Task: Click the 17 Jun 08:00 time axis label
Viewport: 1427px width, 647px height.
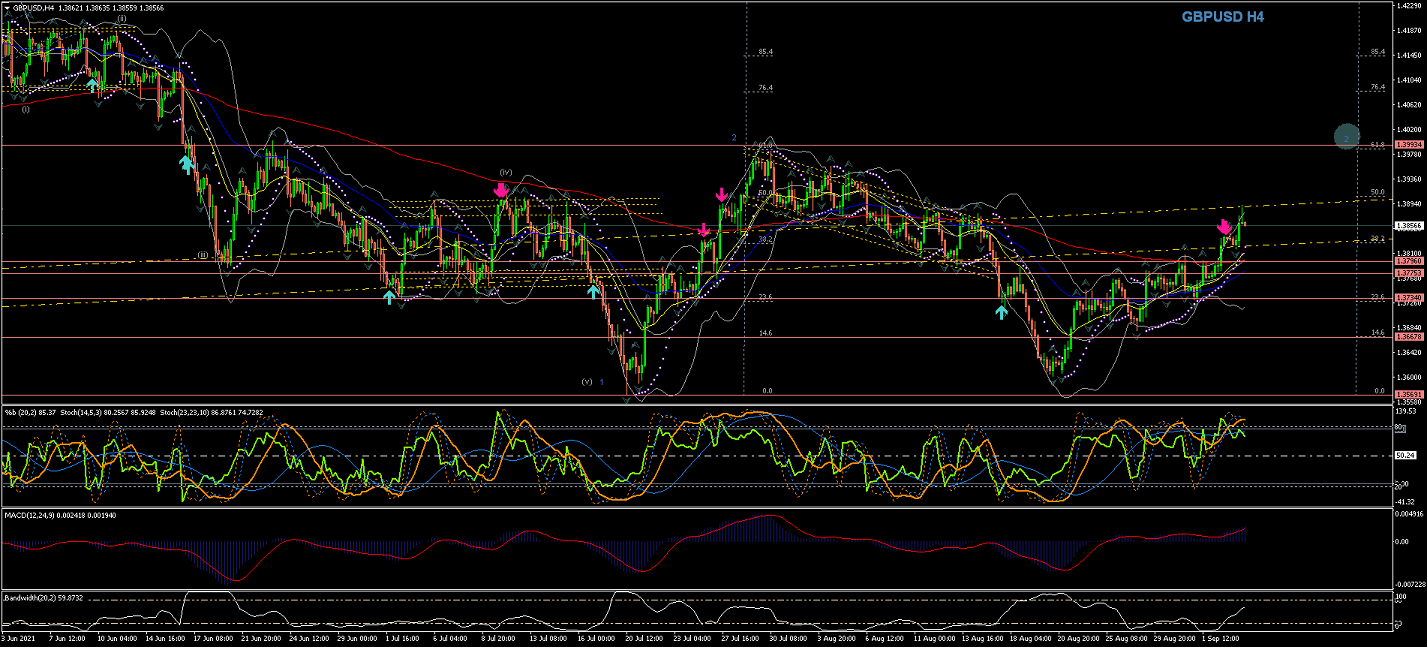Action: 214,636
